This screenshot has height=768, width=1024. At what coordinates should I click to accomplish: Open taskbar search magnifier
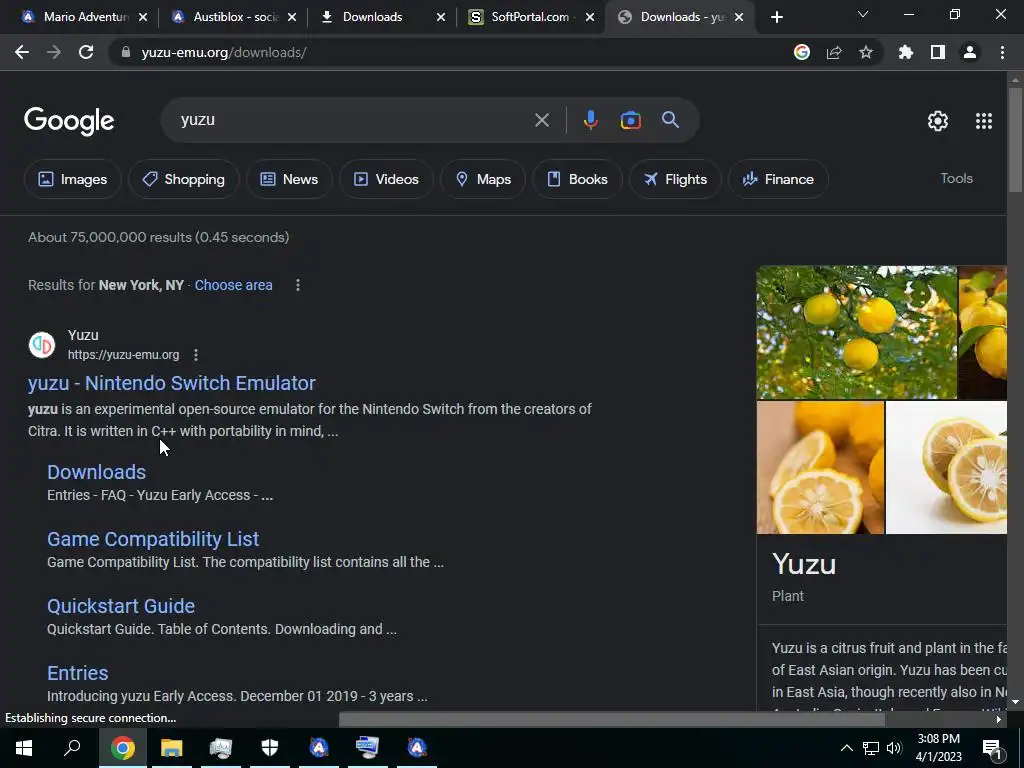click(72, 747)
